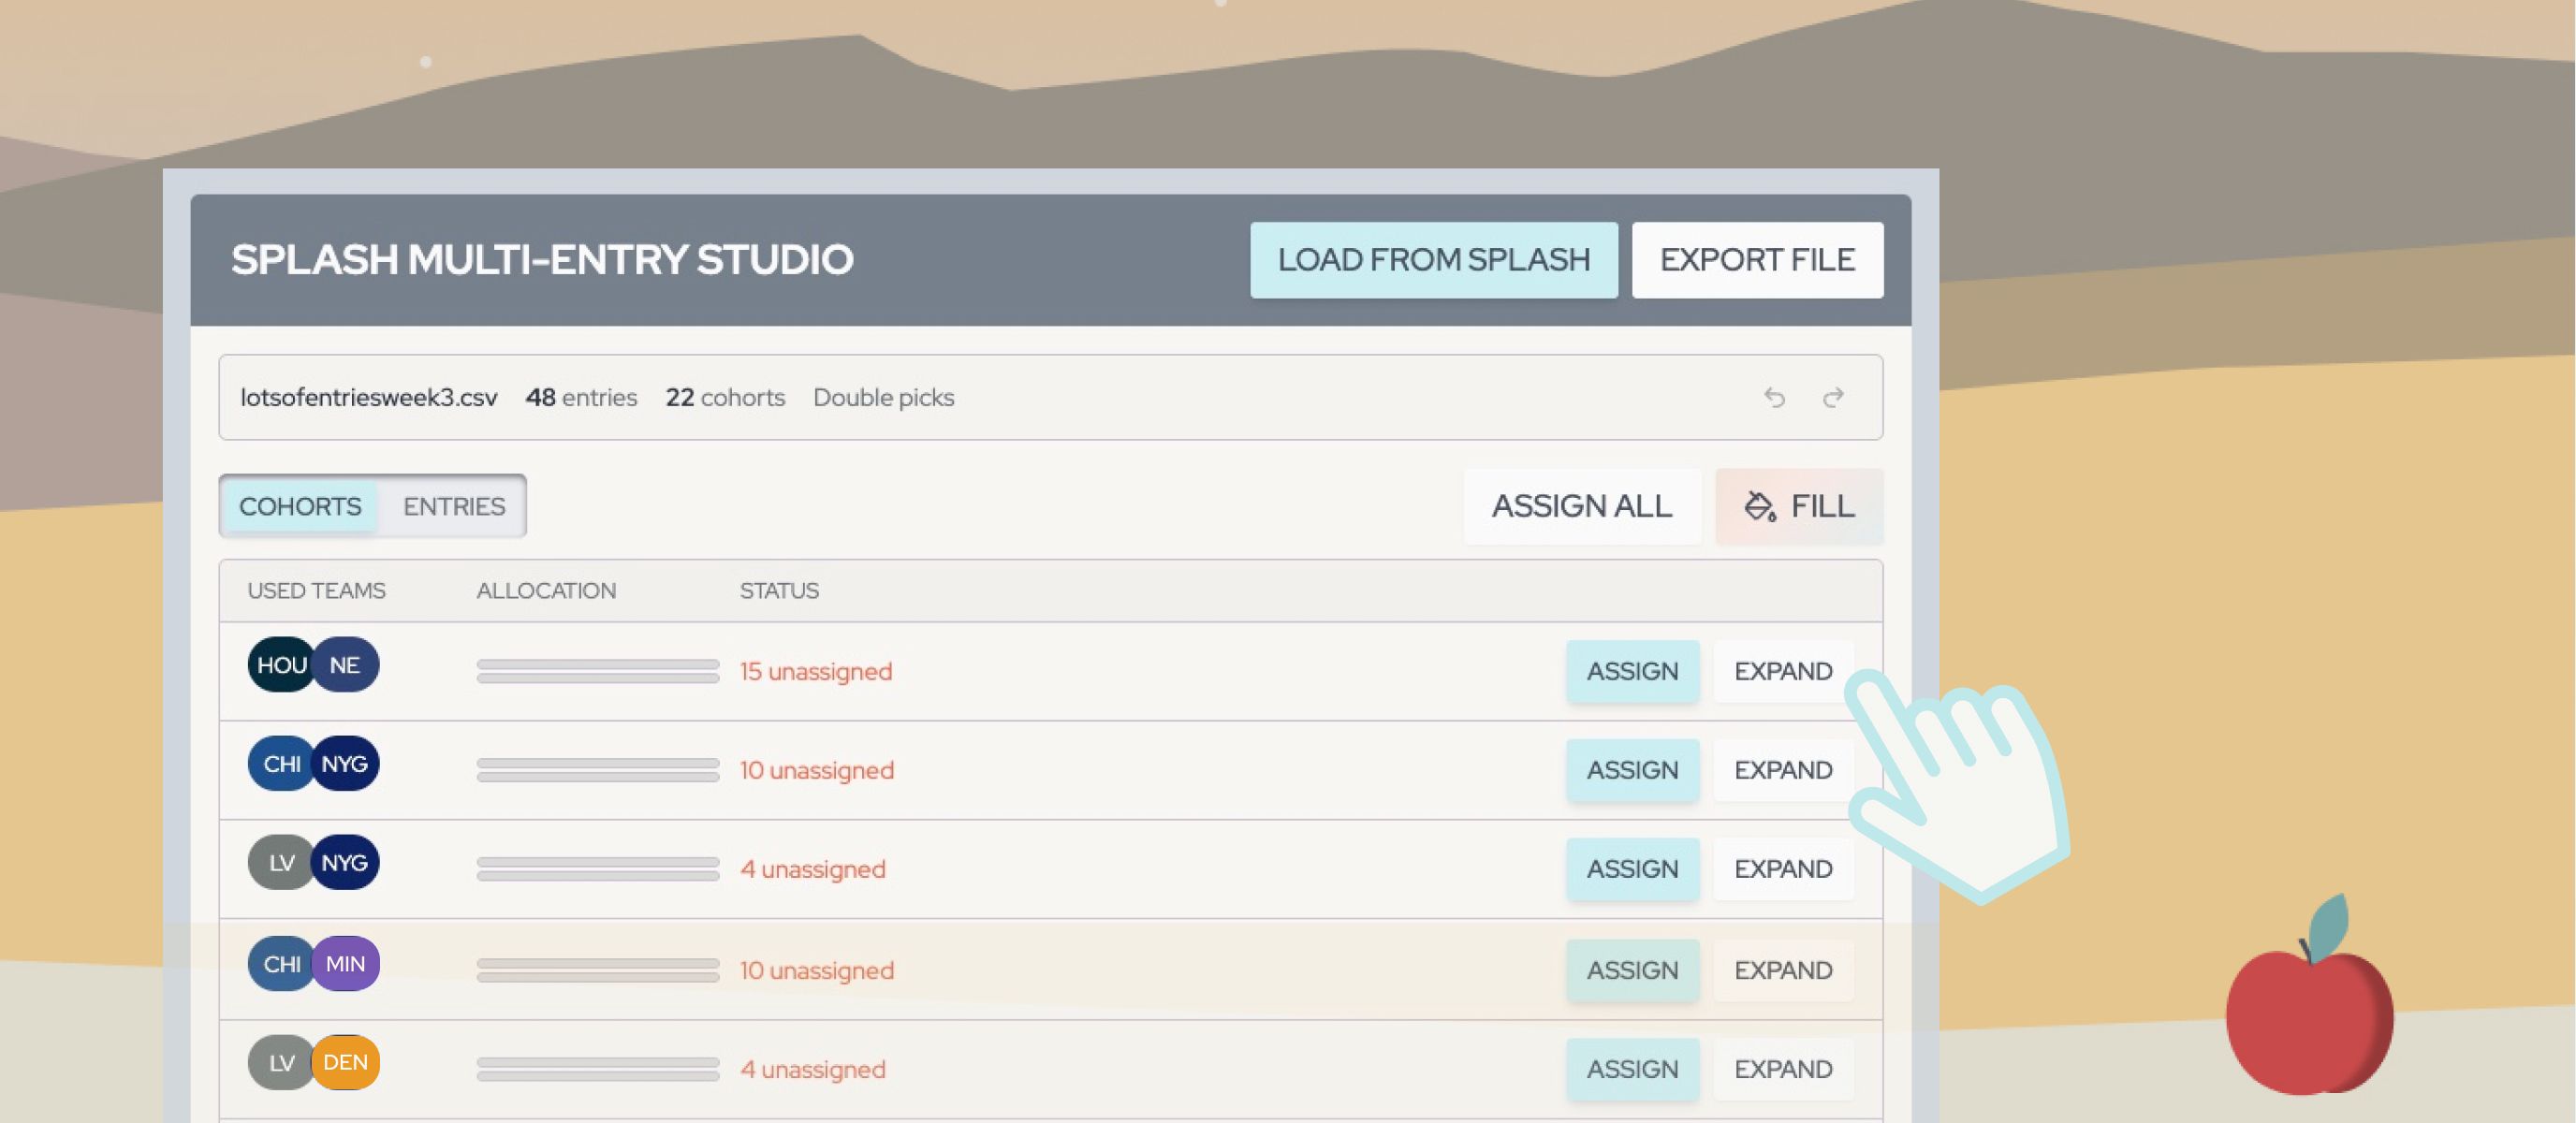Click the Export File button
This screenshot has width=2576, height=1123.
point(1757,260)
